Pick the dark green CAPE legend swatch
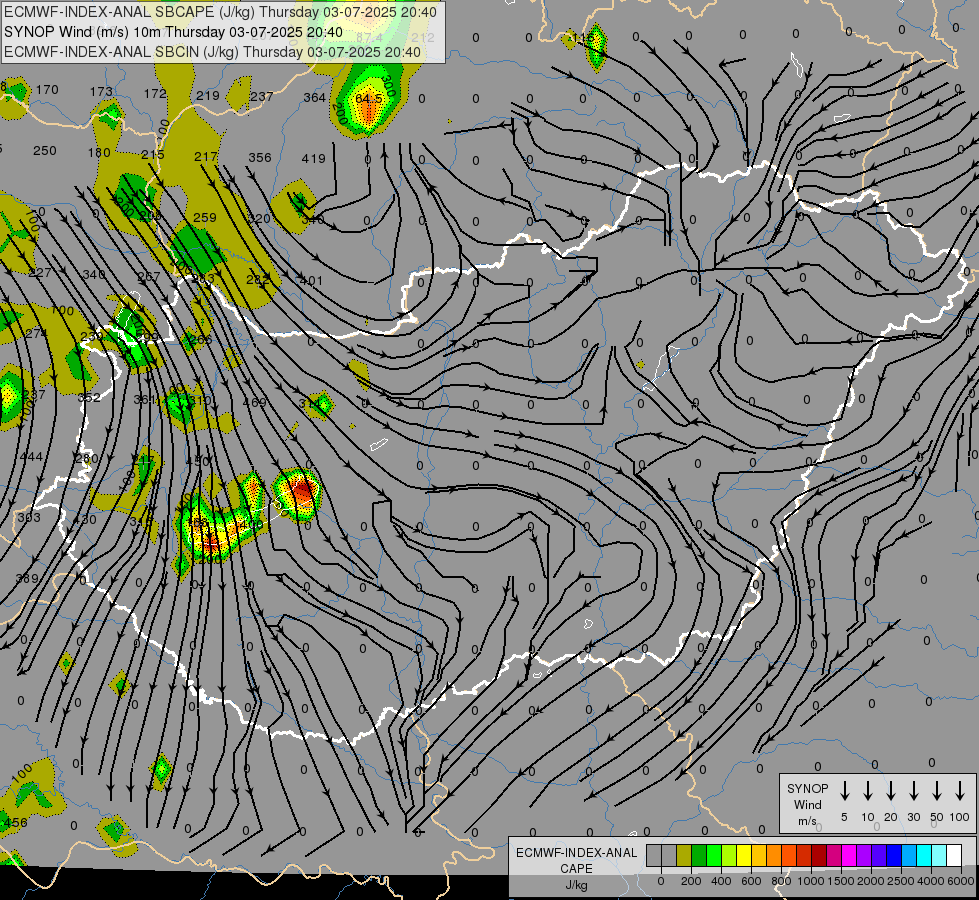The image size is (979, 900). (699, 855)
